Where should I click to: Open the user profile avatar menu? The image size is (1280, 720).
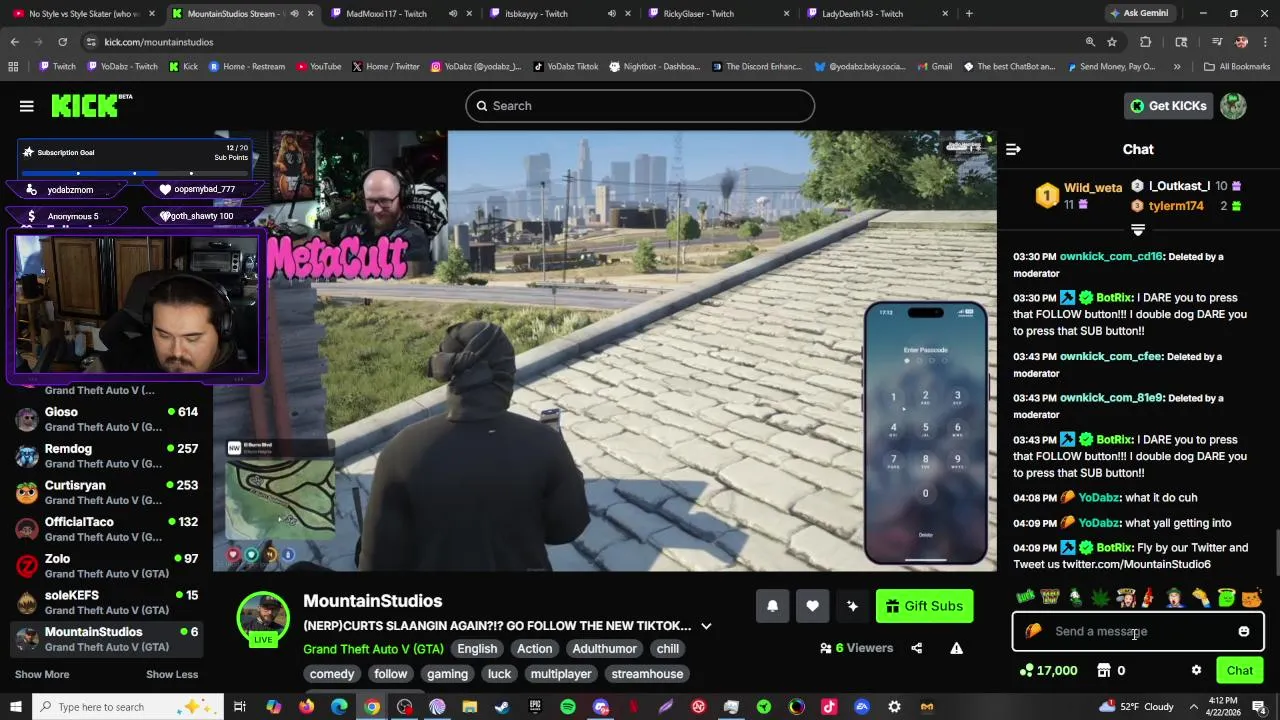click(x=1233, y=106)
